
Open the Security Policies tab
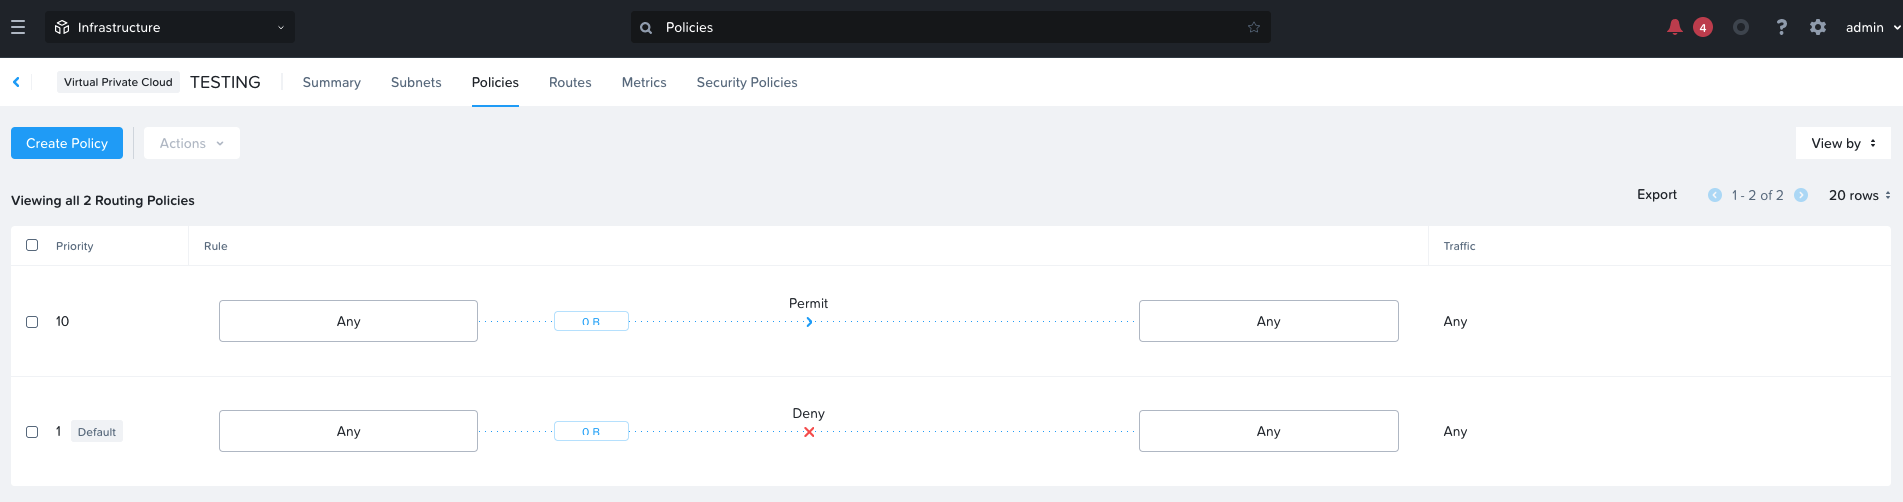[747, 82]
